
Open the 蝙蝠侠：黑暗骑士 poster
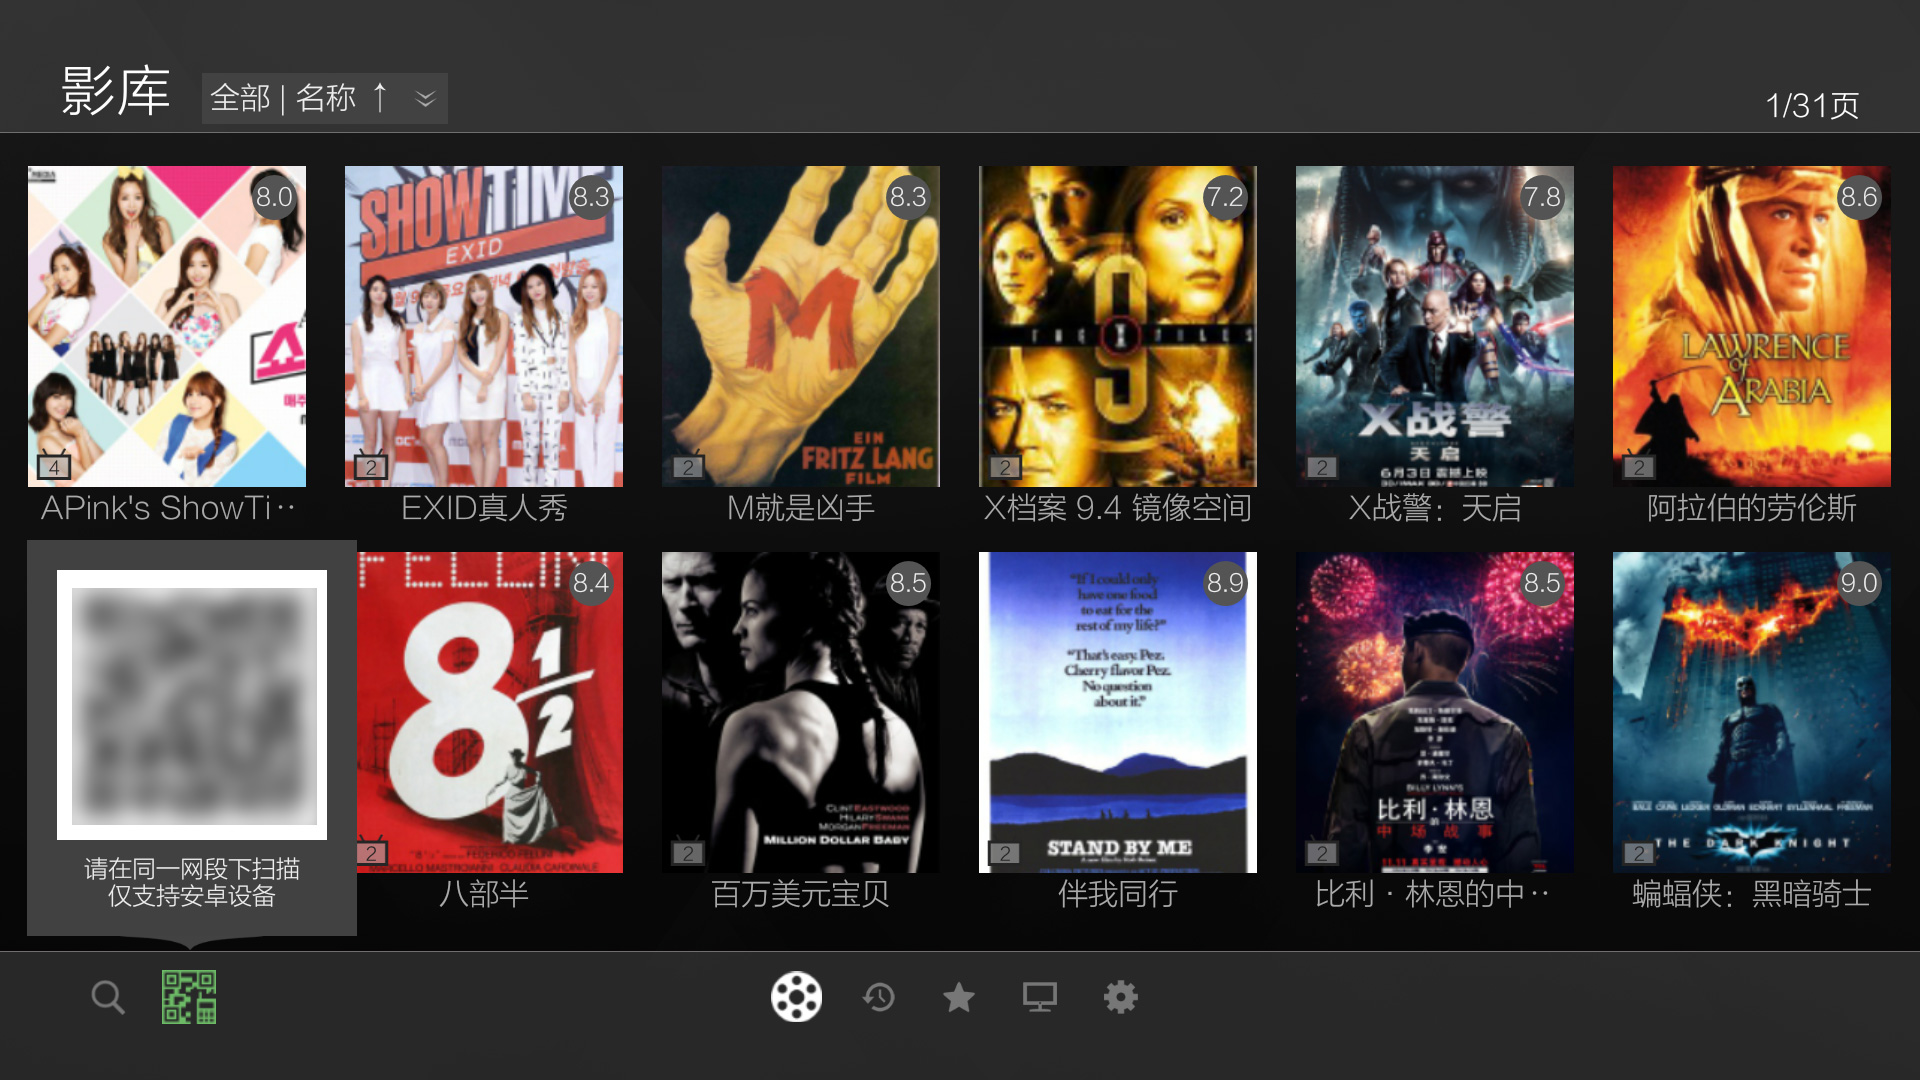pyautogui.click(x=1752, y=712)
